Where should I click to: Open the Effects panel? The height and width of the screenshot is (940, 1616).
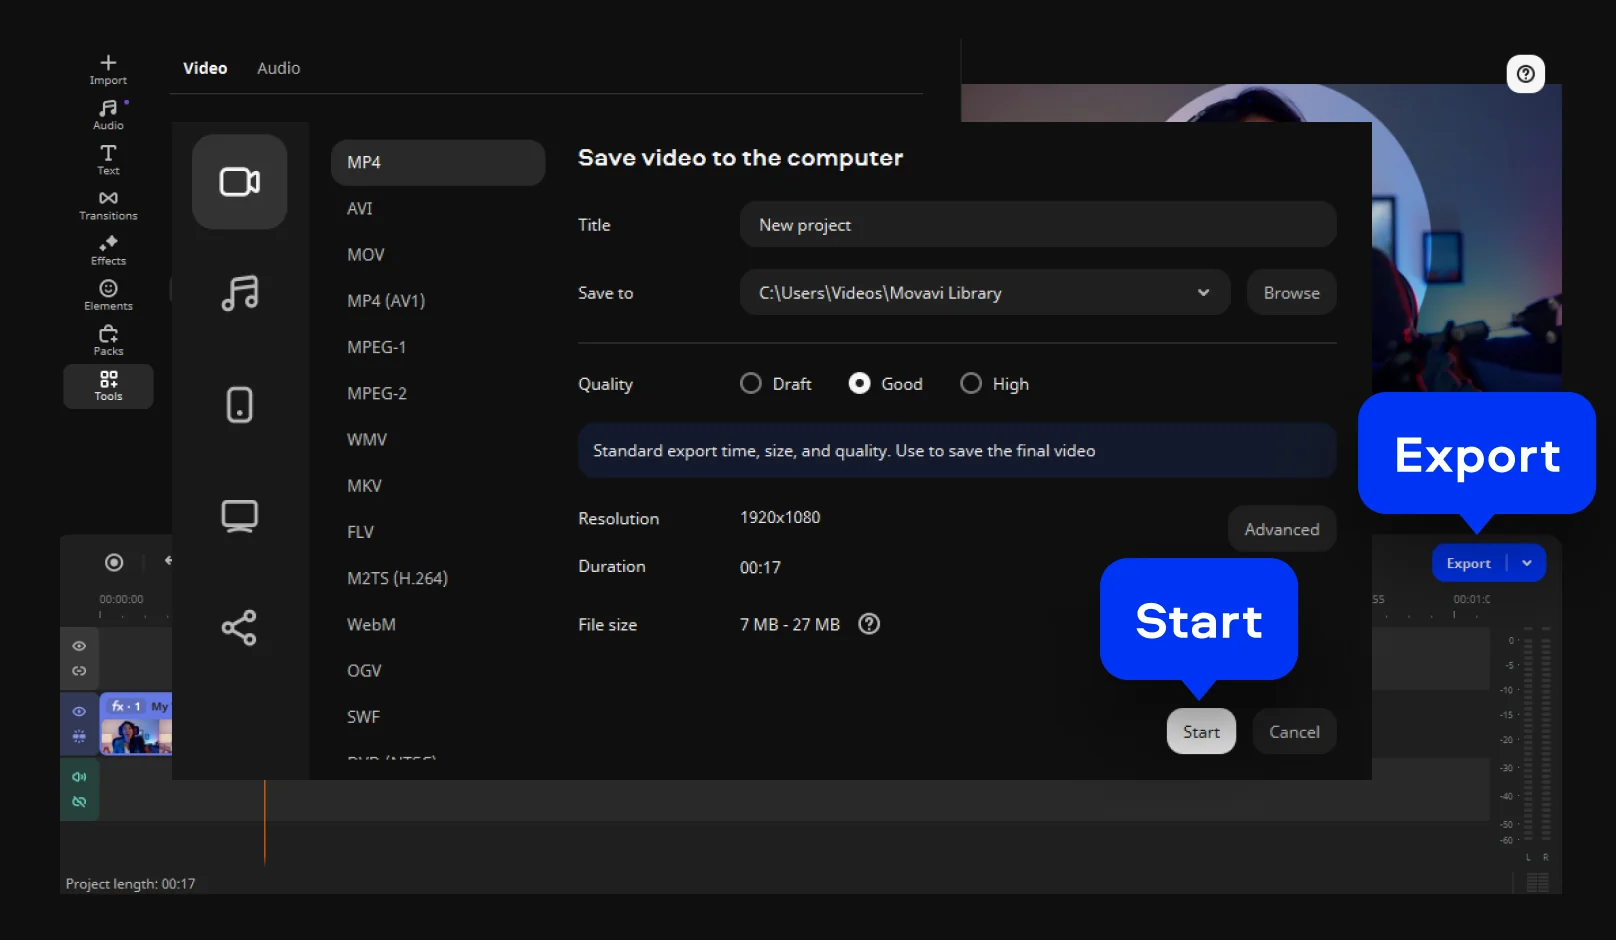[x=108, y=250]
